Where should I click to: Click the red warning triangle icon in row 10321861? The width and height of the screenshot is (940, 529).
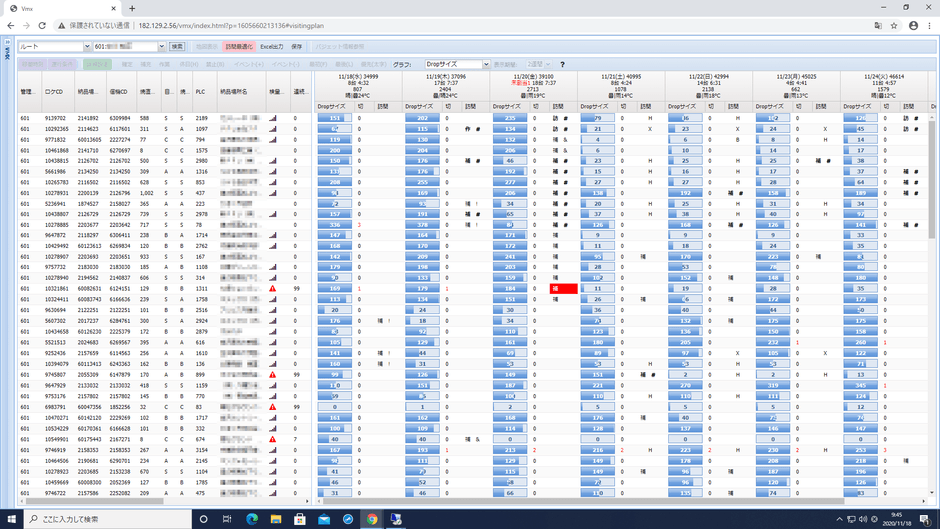click(273, 289)
